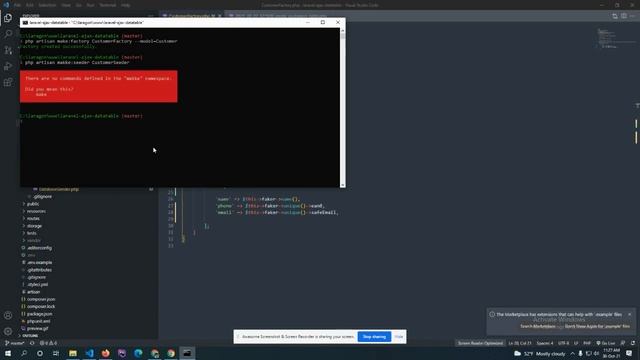640x360 pixels.
Task: Click Search Marketplace in notification
Action: click(x=538, y=327)
